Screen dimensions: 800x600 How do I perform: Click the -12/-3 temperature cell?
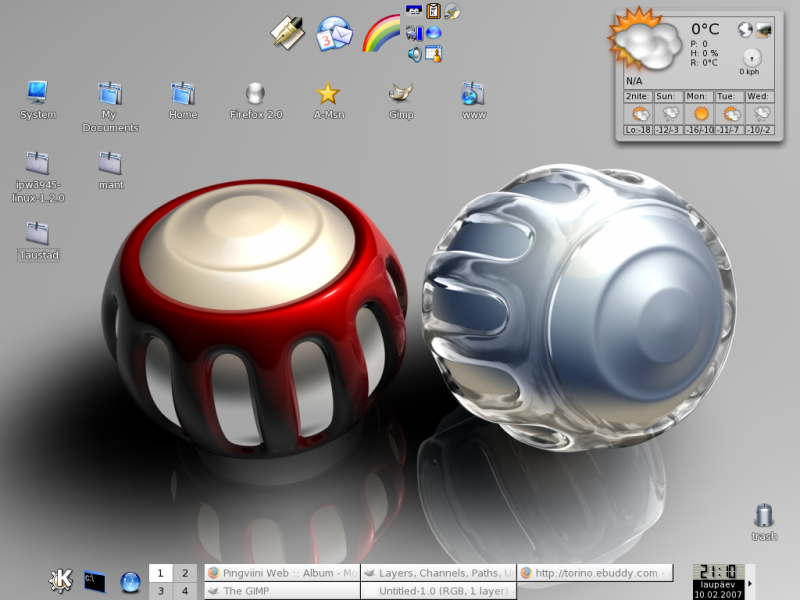point(668,130)
